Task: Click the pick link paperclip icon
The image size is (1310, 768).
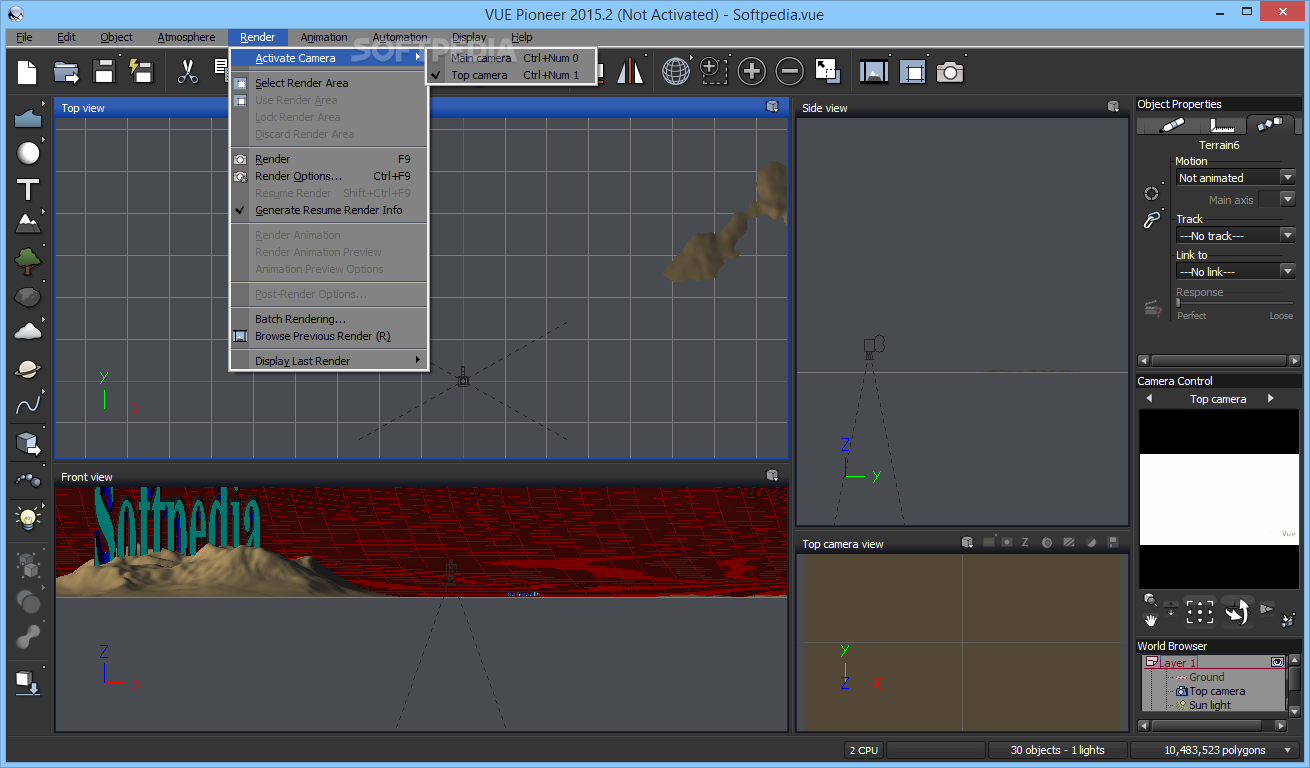Action: [1151, 221]
